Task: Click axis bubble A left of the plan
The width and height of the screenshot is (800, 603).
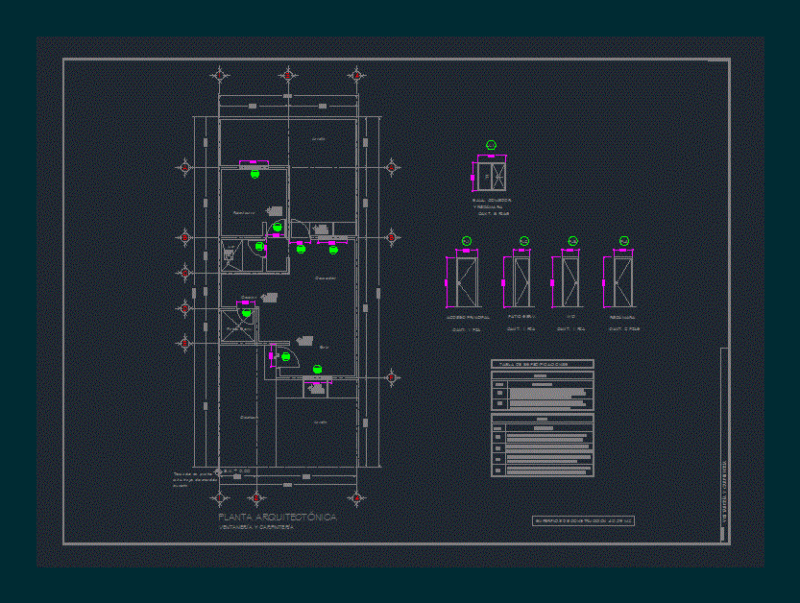Action: coord(185,167)
